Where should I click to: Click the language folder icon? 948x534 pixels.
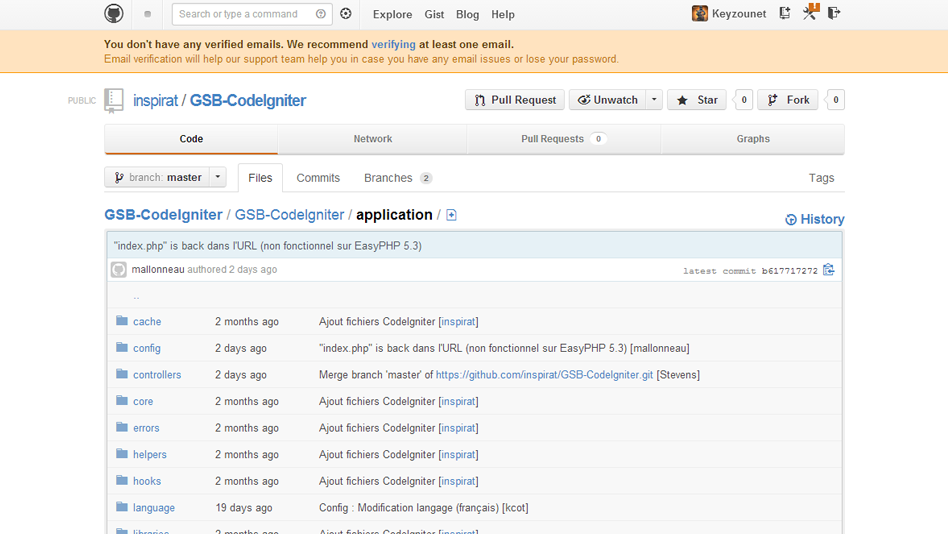pos(122,507)
